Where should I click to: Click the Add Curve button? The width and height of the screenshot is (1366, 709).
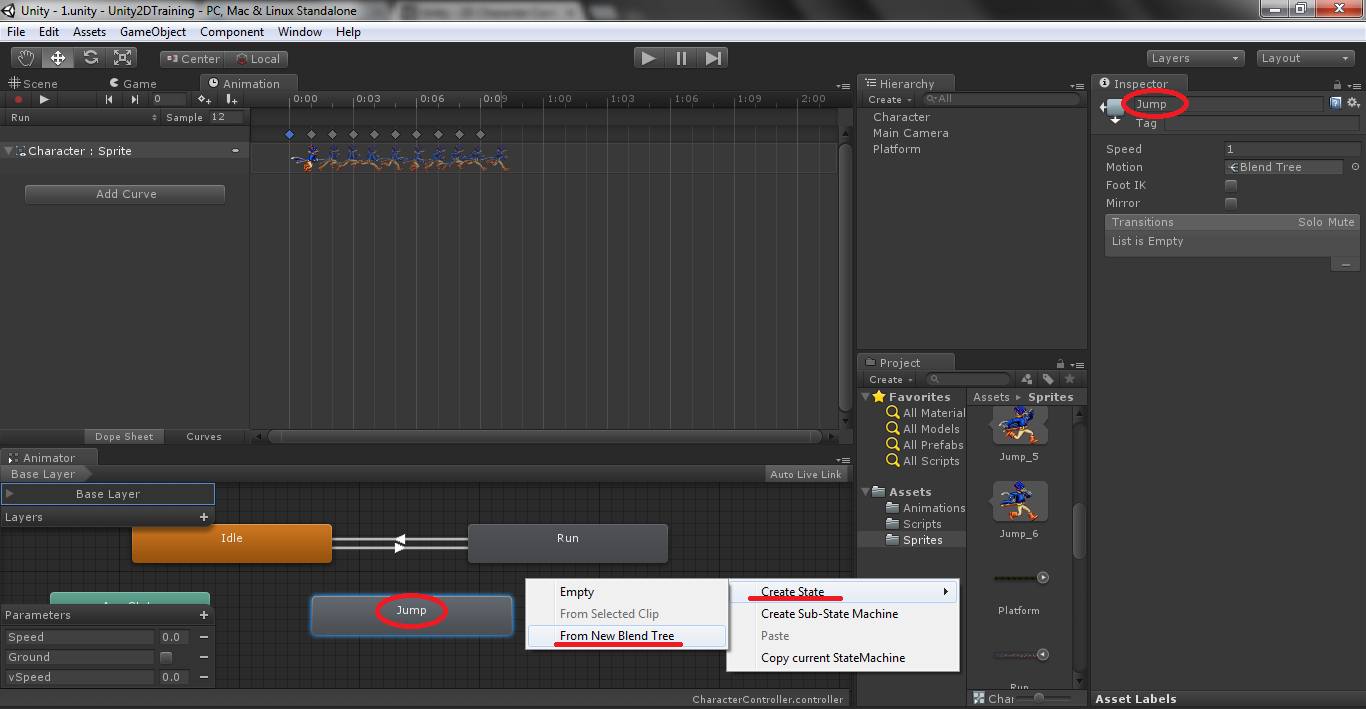125,194
